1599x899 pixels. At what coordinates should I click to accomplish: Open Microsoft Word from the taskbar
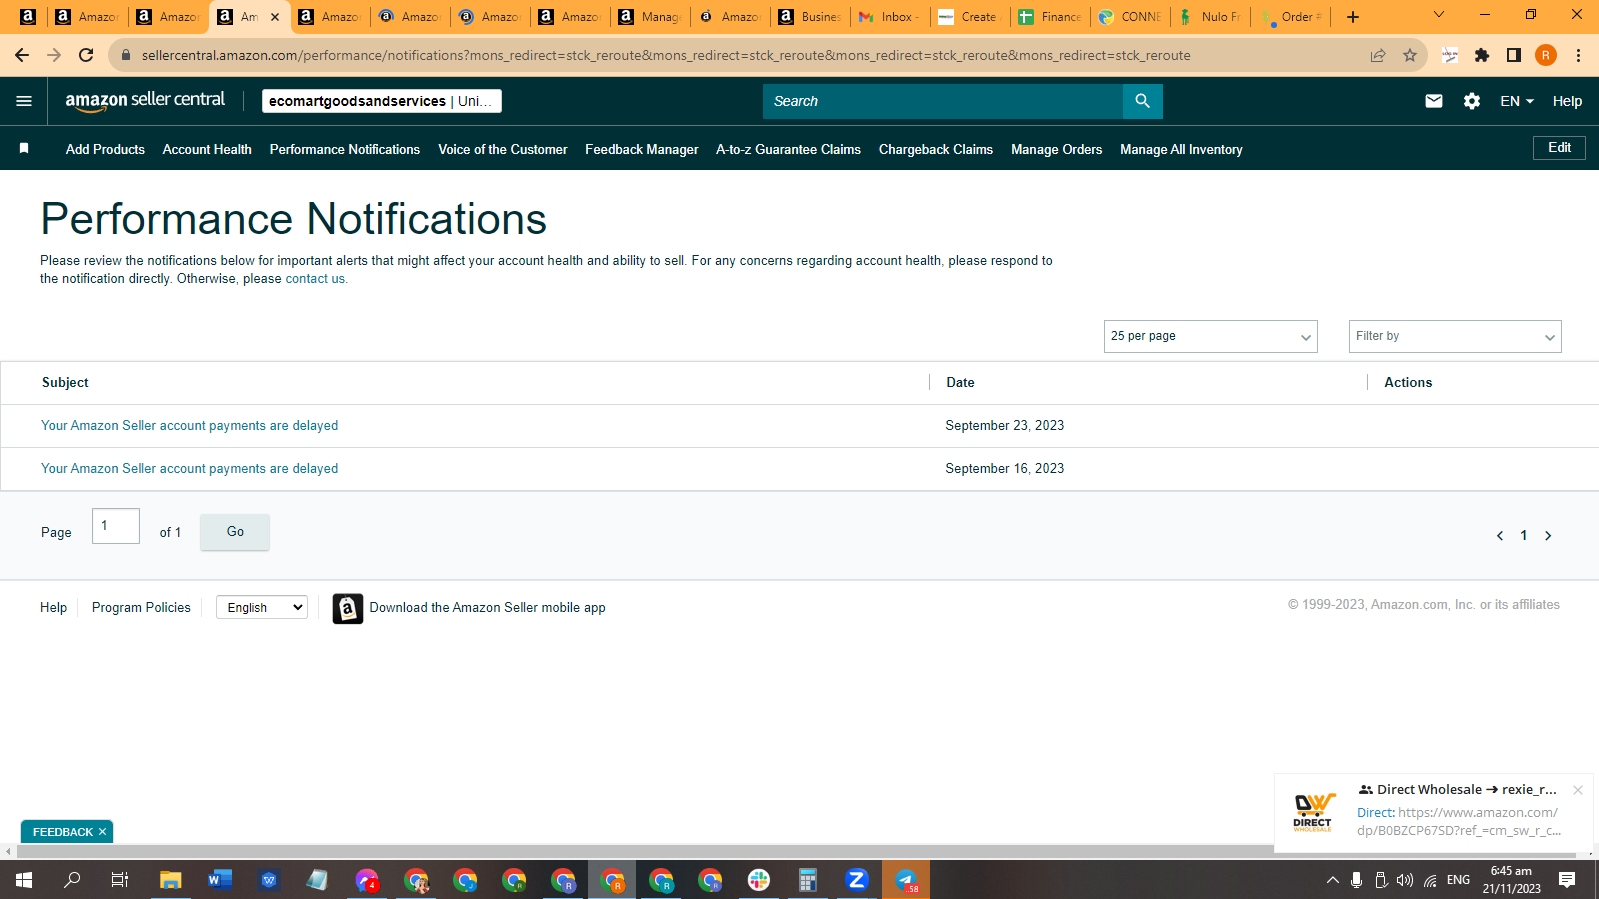pyautogui.click(x=220, y=880)
